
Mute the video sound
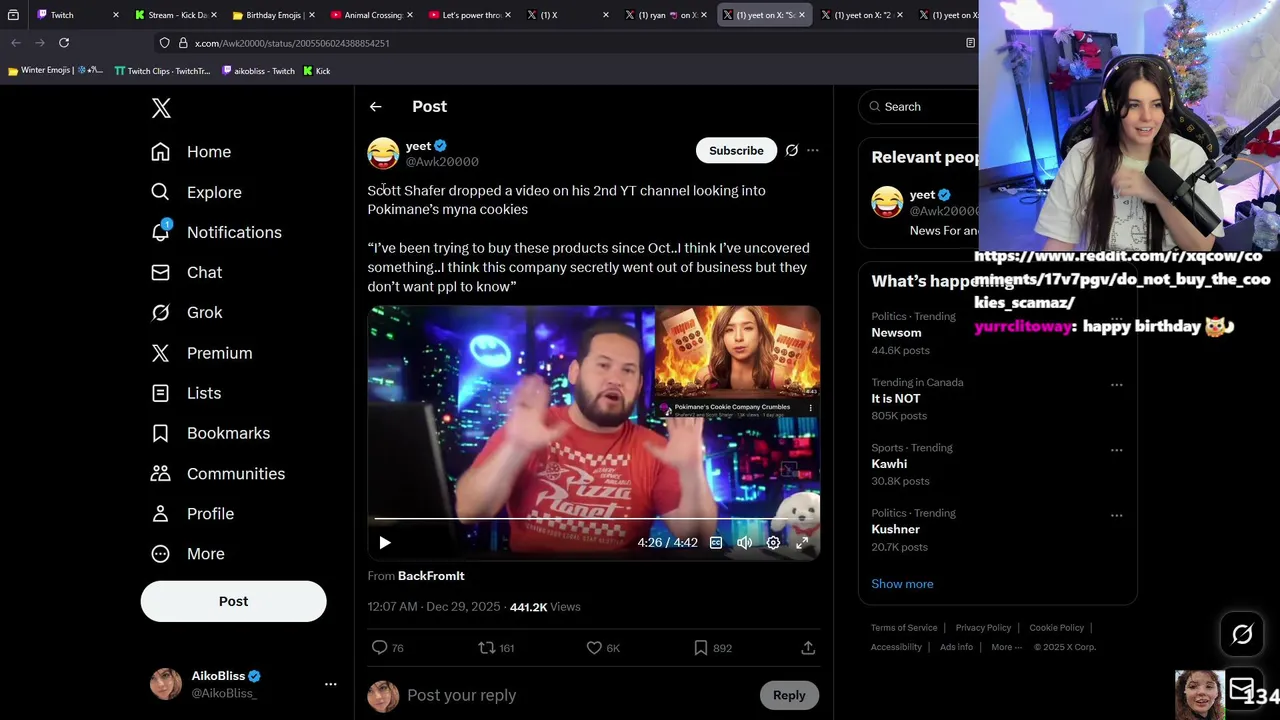744,542
